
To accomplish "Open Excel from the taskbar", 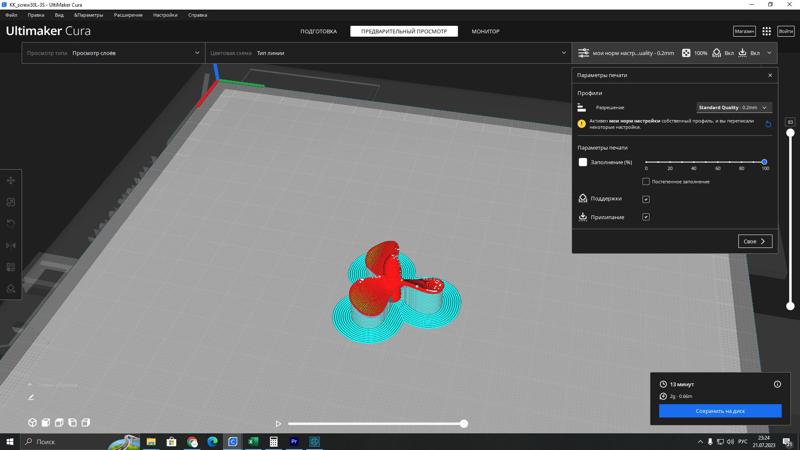I will click(253, 441).
